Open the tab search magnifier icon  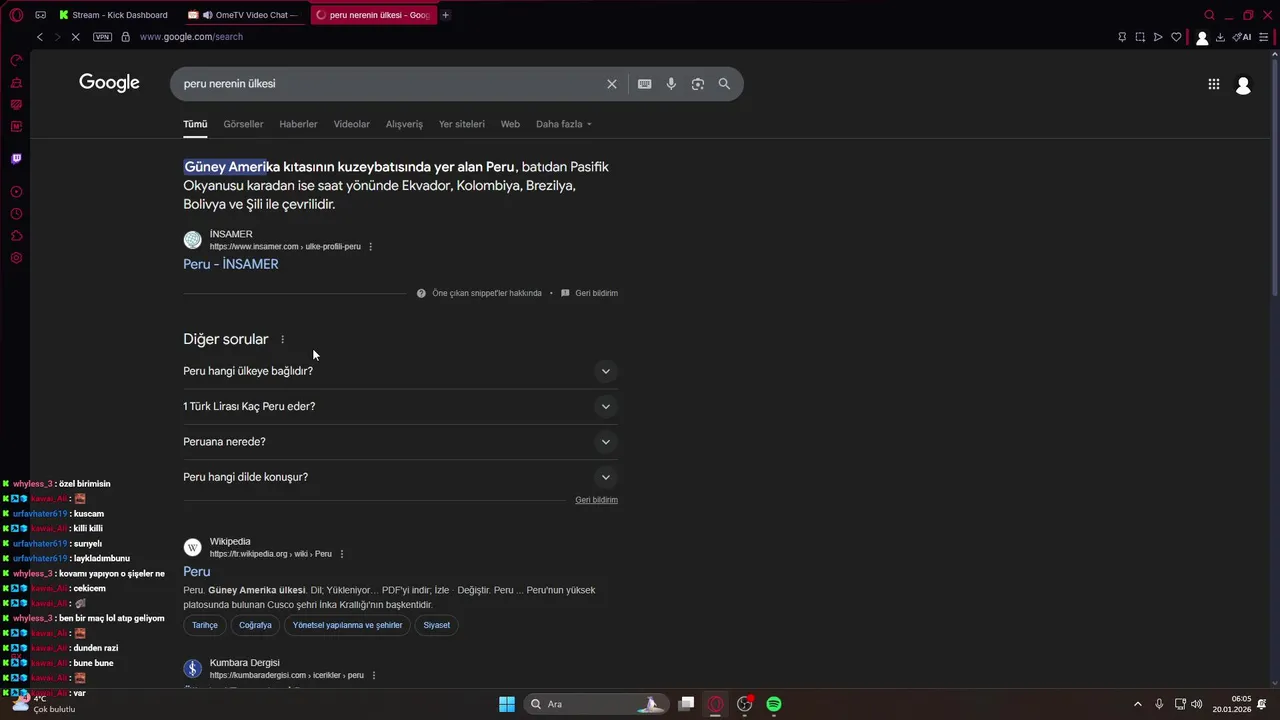1209,15
